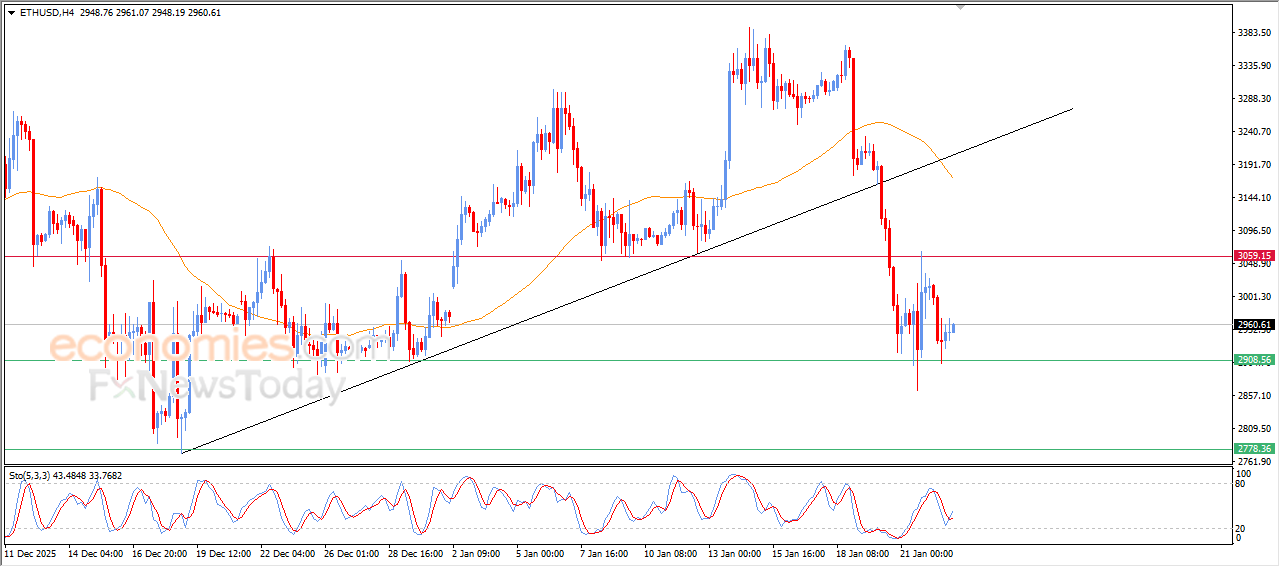
Task: Select the green 2778.36 price label
Action: pos(1253,449)
